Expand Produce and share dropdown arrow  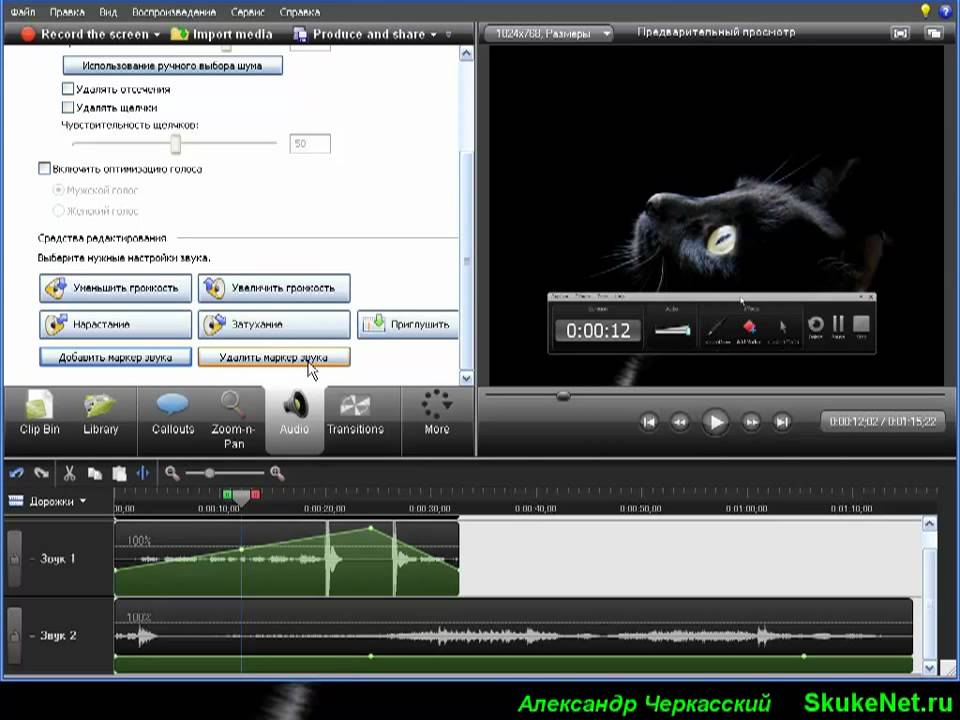[433, 34]
